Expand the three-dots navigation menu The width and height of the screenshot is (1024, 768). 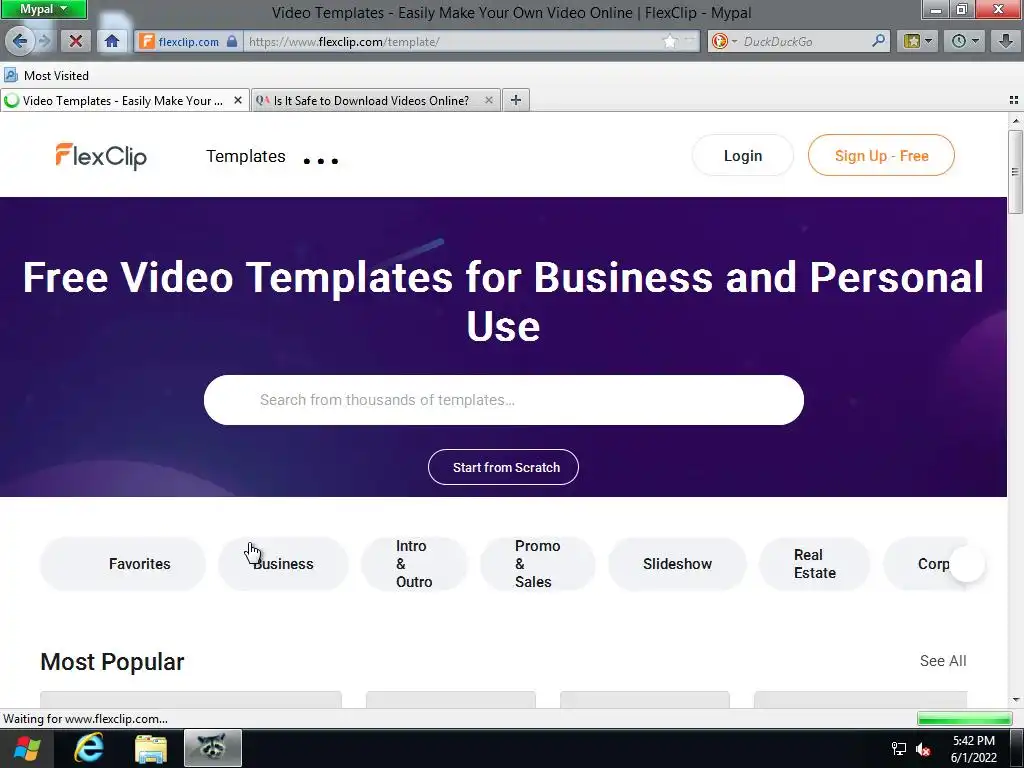point(321,161)
